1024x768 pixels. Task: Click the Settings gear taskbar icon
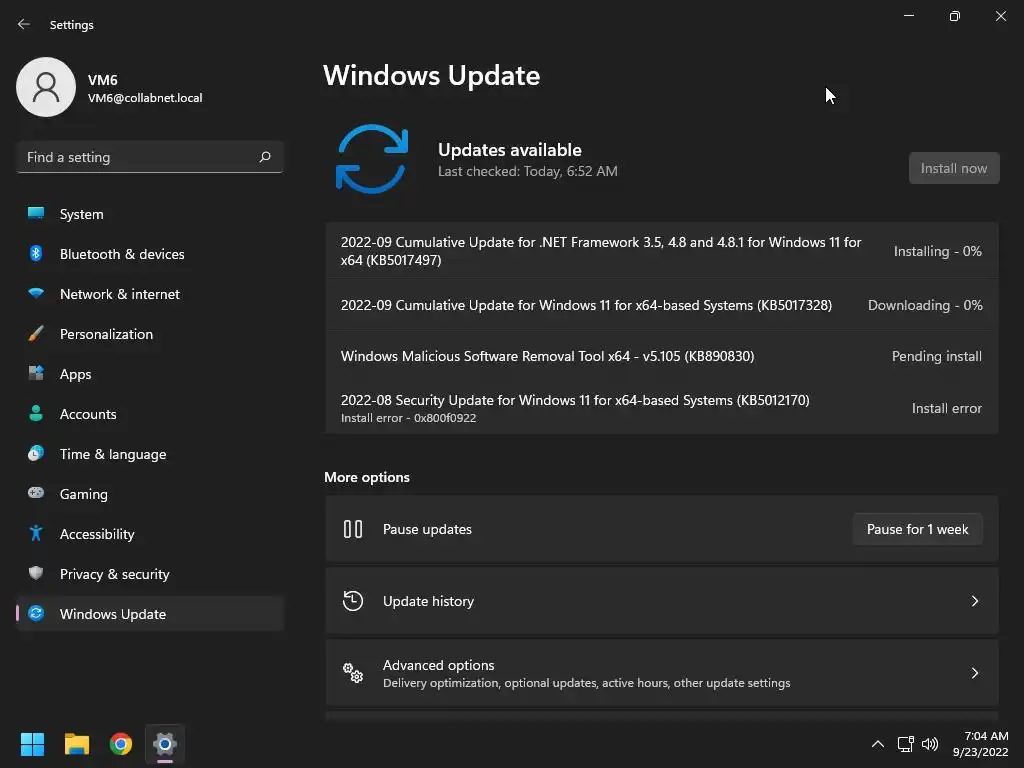pyautogui.click(x=165, y=744)
